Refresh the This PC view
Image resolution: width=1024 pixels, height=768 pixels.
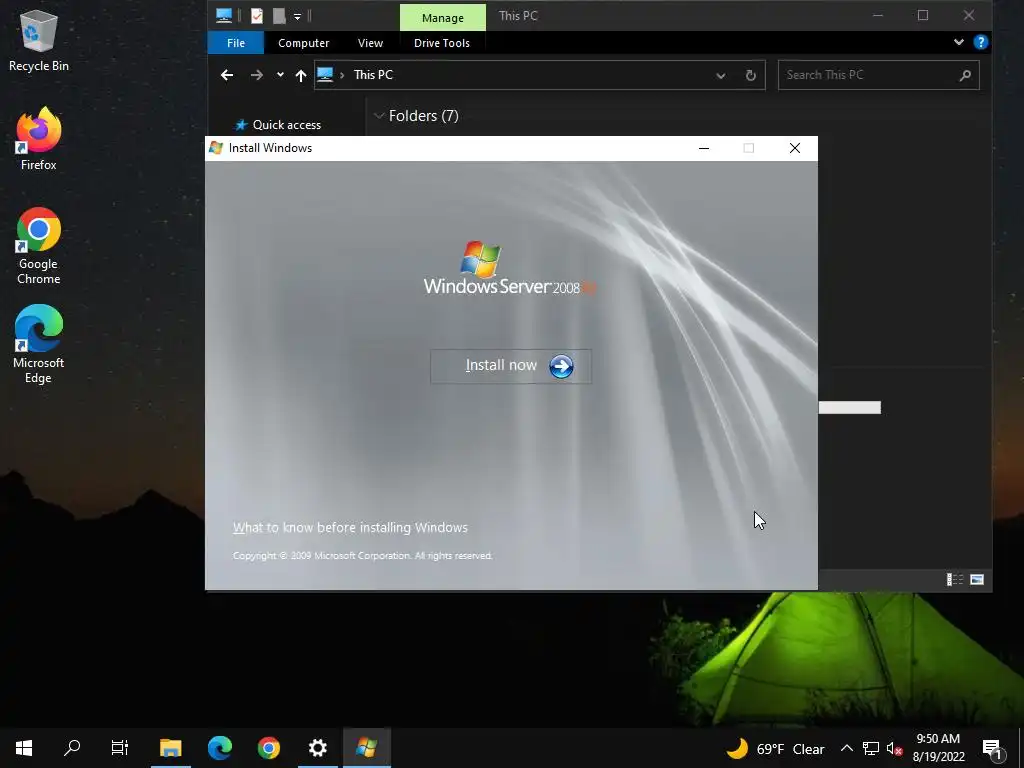(751, 76)
